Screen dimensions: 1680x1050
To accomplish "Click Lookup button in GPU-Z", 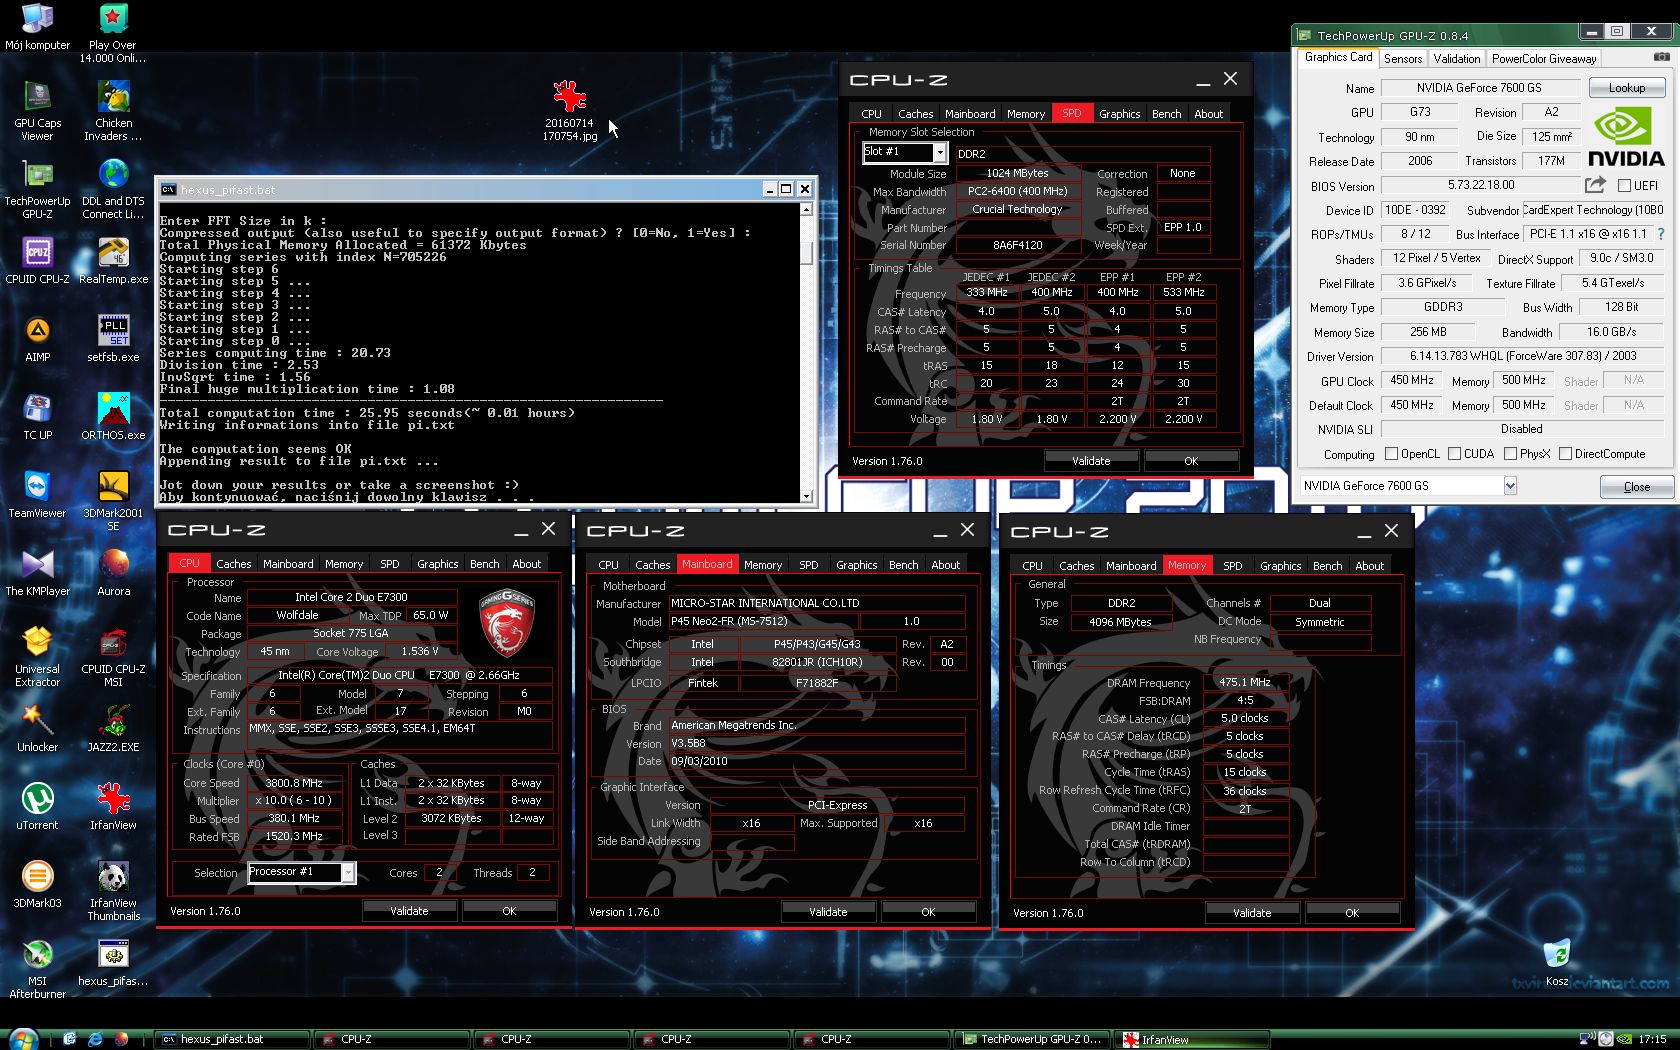I will click(x=1627, y=88).
